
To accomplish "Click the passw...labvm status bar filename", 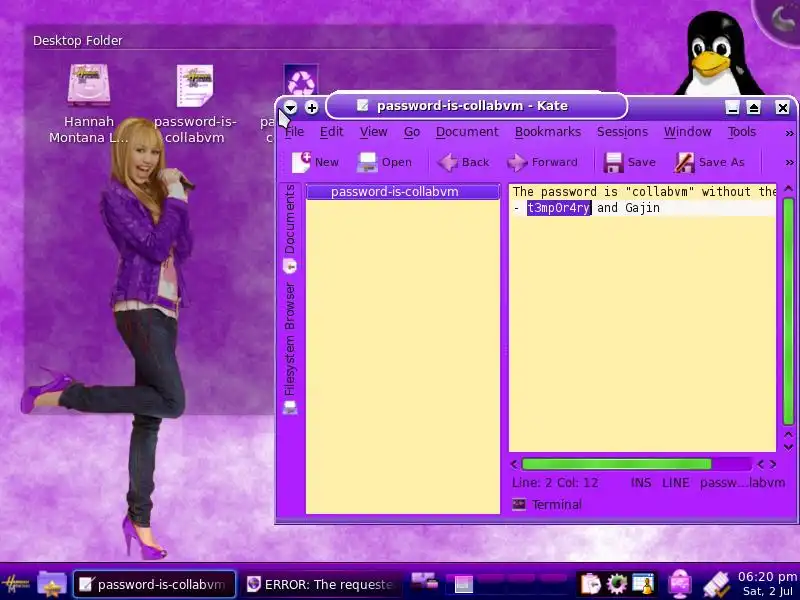I will [x=742, y=483].
